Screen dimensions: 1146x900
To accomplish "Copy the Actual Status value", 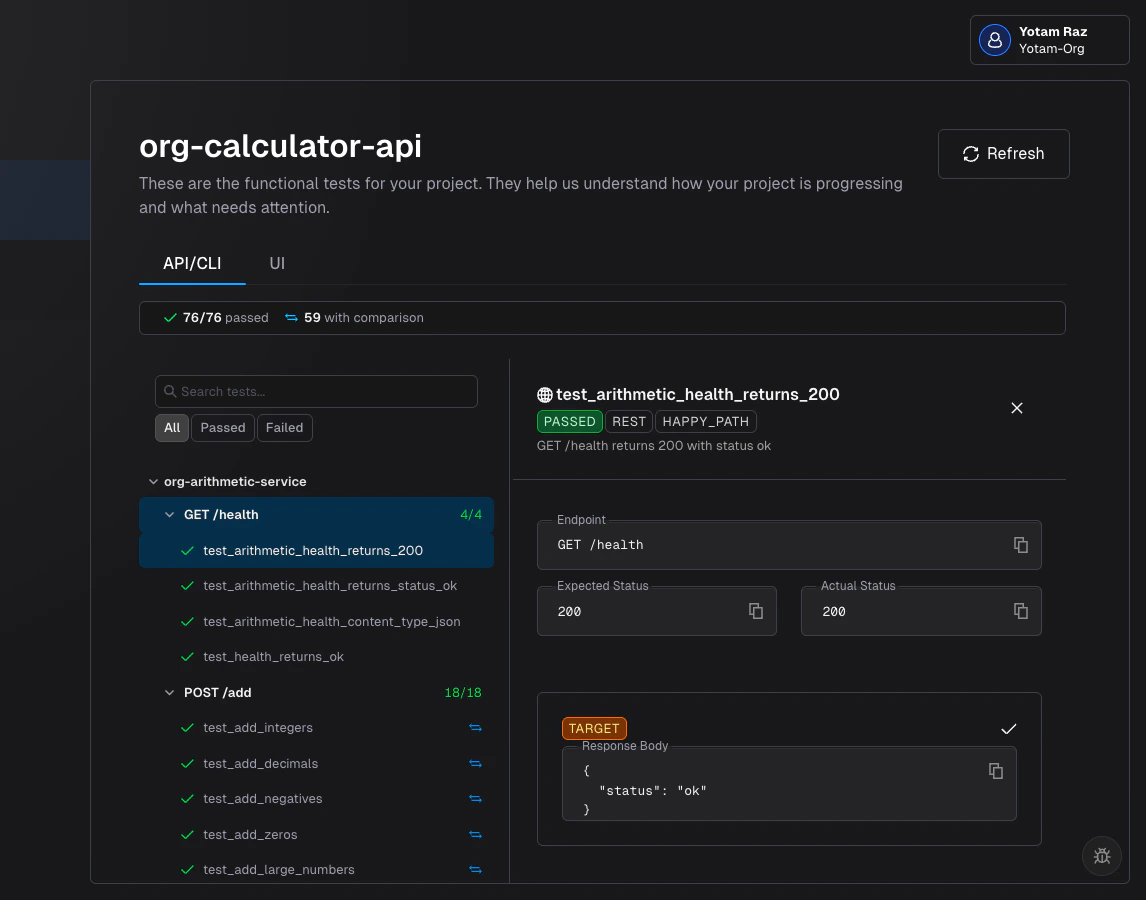I will coord(1020,611).
